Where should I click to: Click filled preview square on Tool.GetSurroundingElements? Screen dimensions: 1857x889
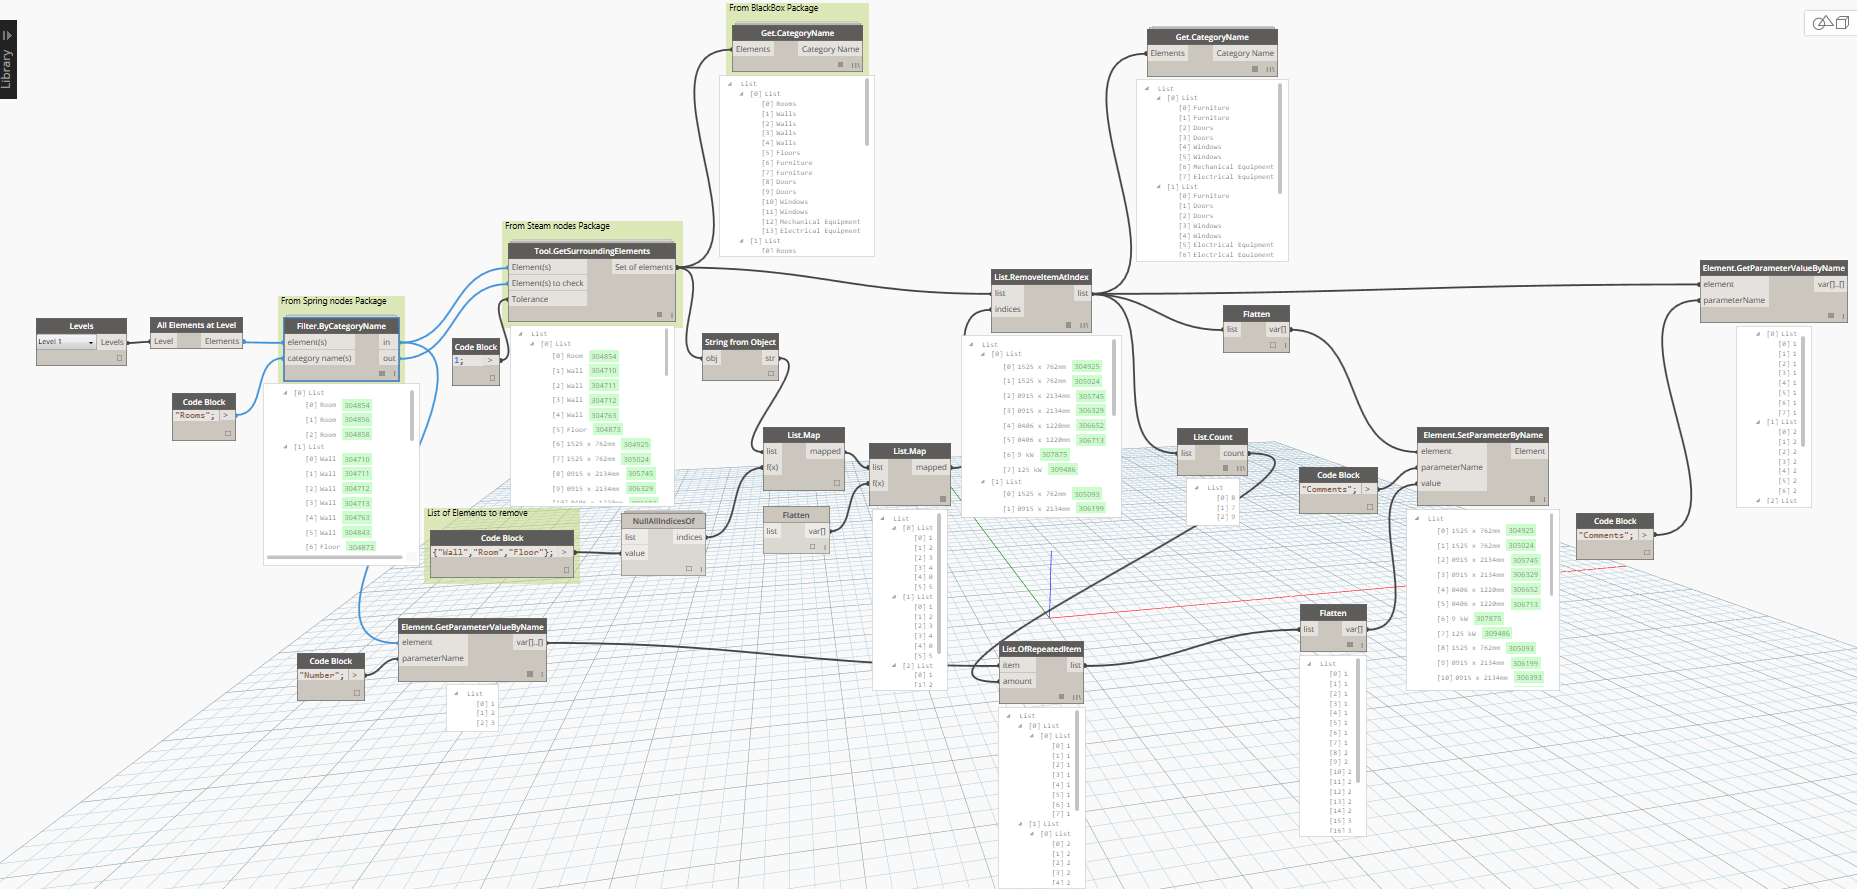pyautogui.click(x=659, y=315)
